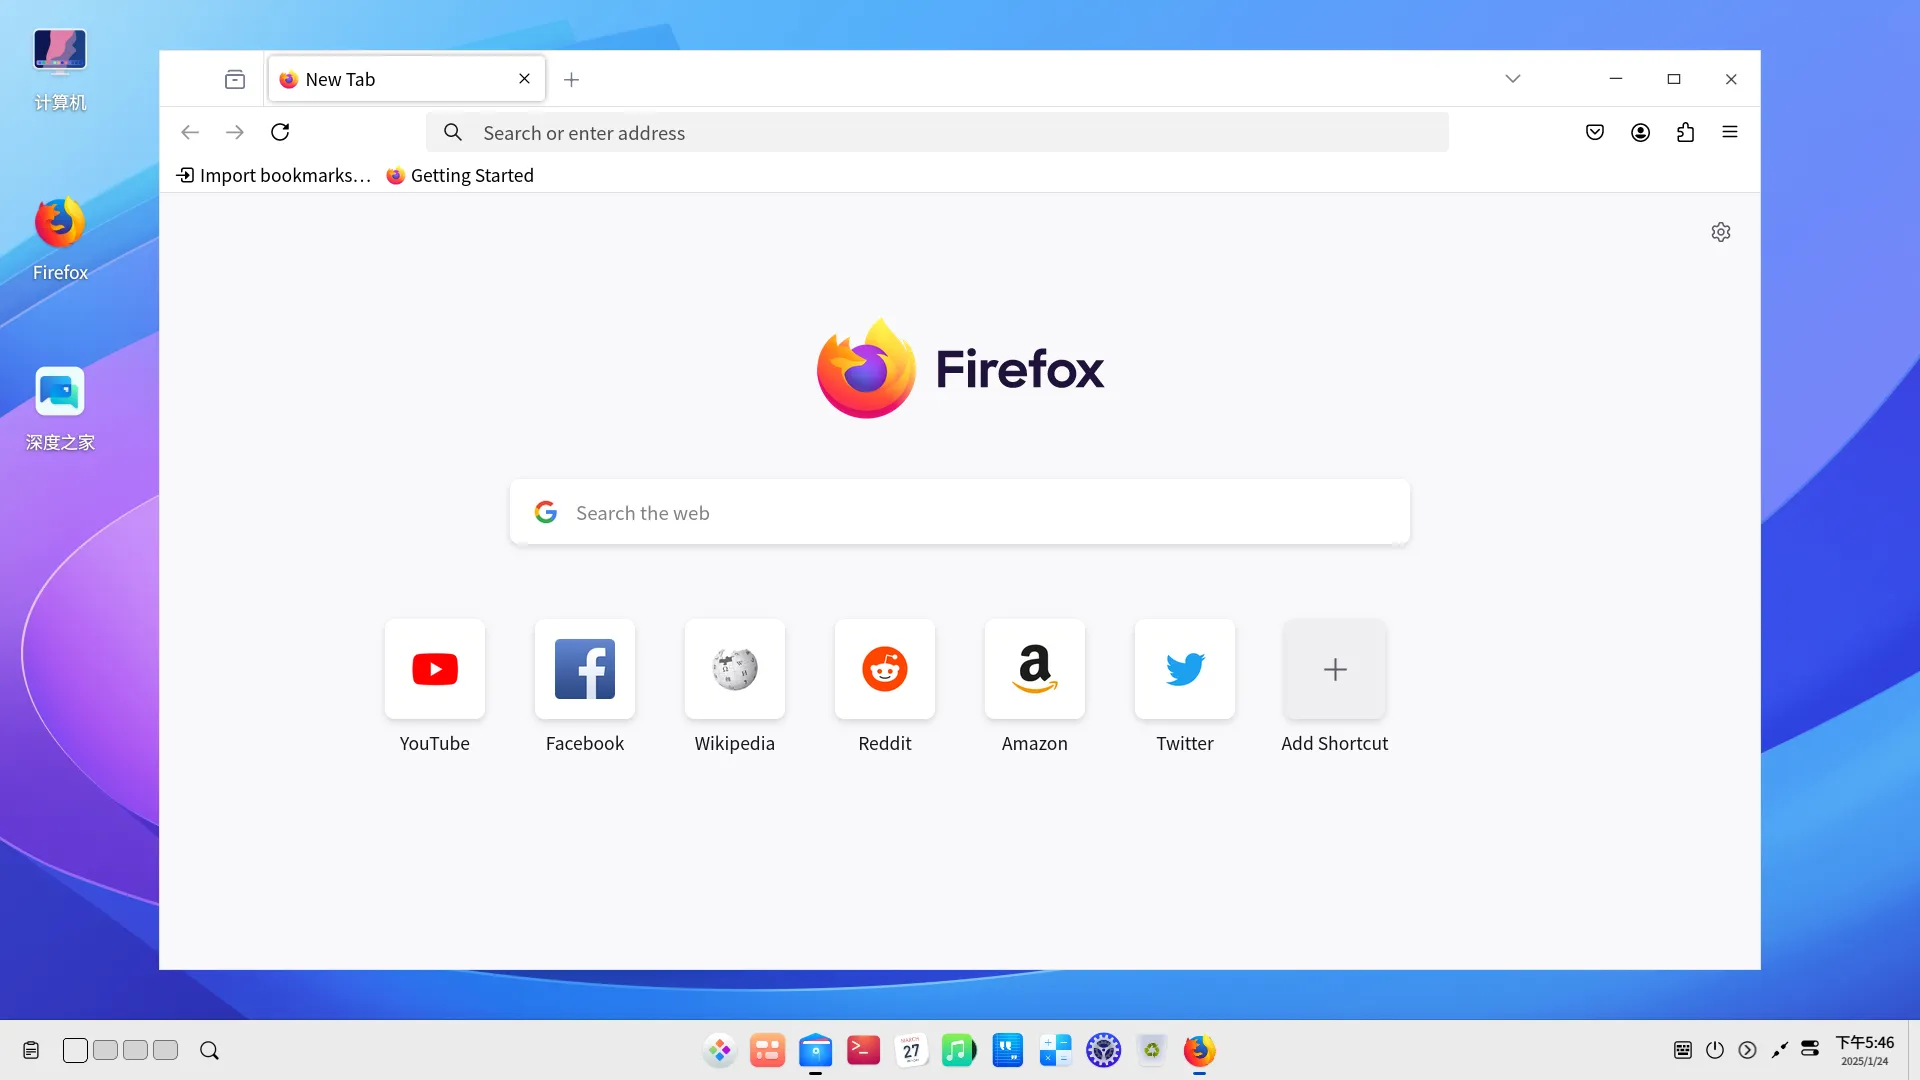Click the Add Shortcut tile
Screen dimensions: 1920x1080
pyautogui.click(x=1334, y=669)
